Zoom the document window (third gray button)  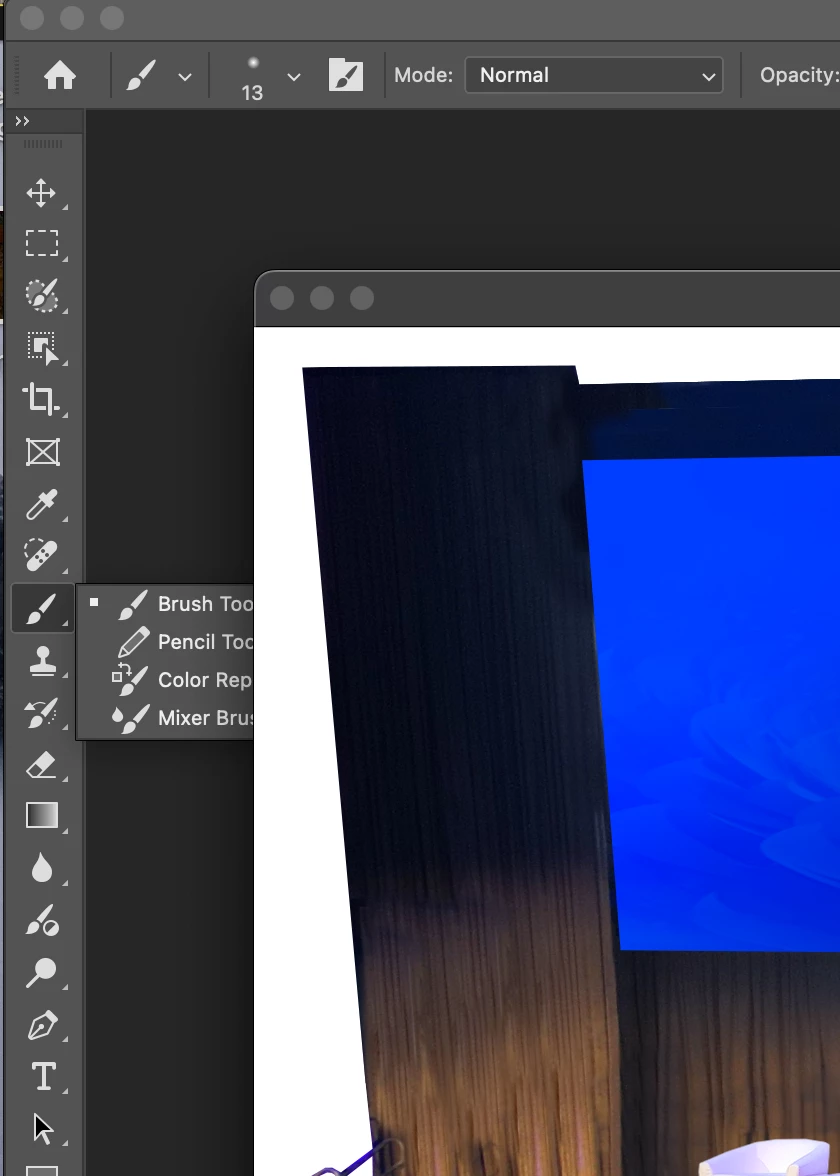pos(362,298)
